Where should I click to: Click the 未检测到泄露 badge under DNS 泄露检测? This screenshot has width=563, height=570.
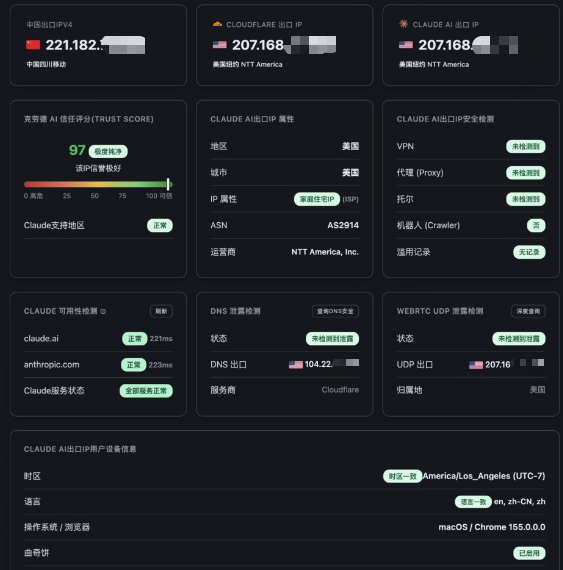tap(332, 338)
